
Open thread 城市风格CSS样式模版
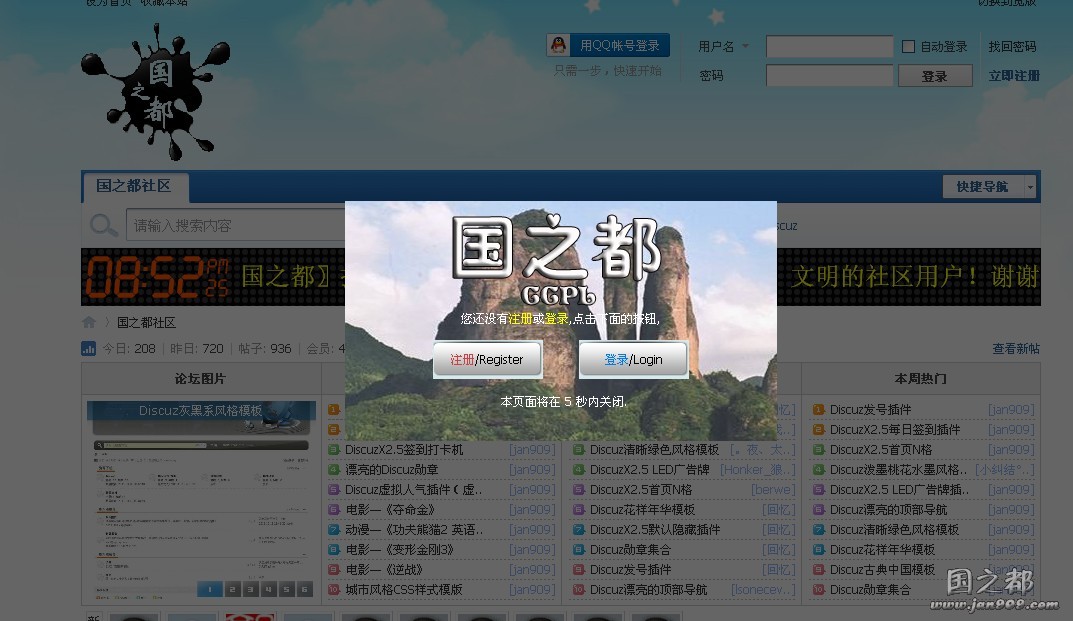pos(404,590)
